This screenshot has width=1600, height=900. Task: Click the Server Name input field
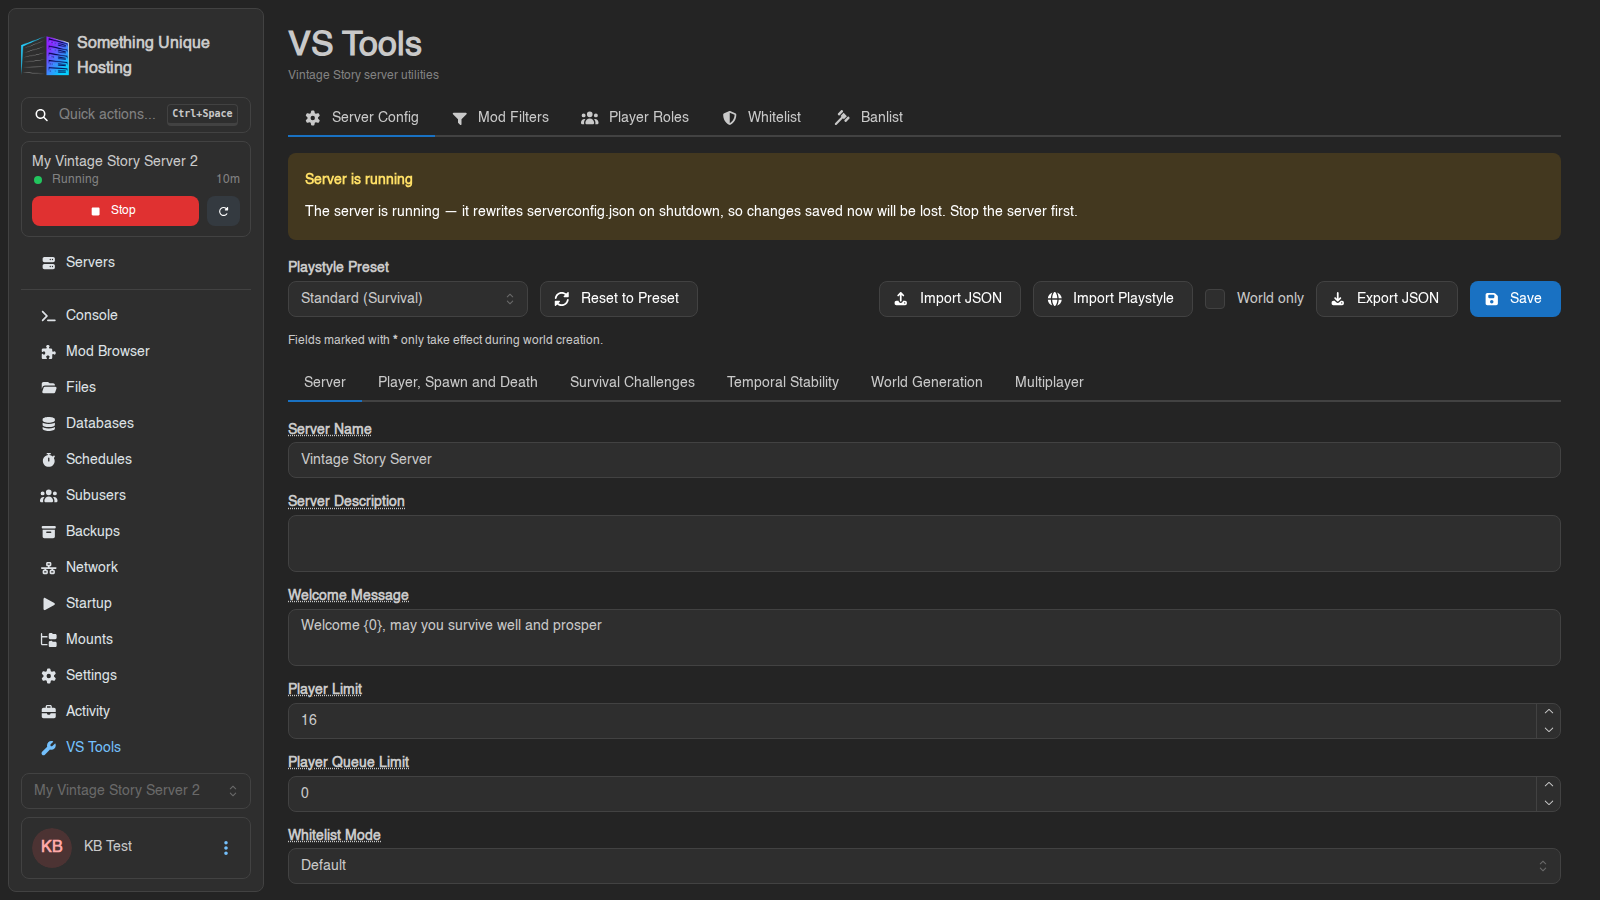pos(924,460)
